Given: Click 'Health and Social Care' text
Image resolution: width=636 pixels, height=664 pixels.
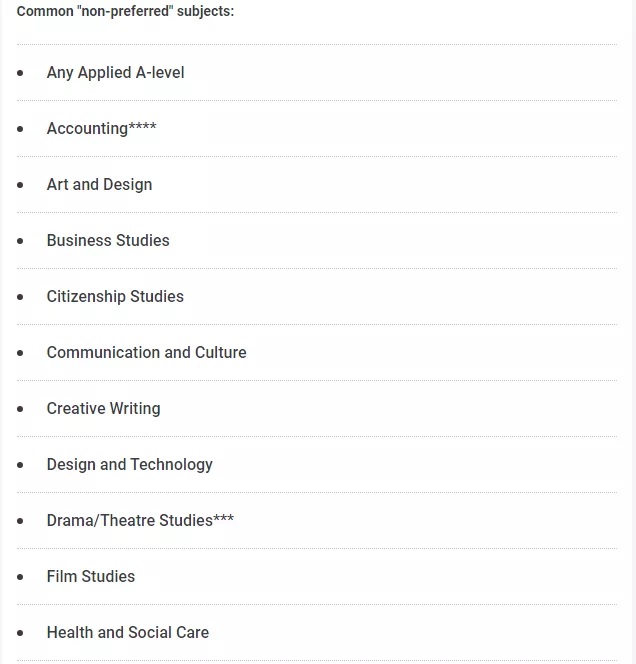Looking at the screenshot, I should pyautogui.click(x=127, y=633).
